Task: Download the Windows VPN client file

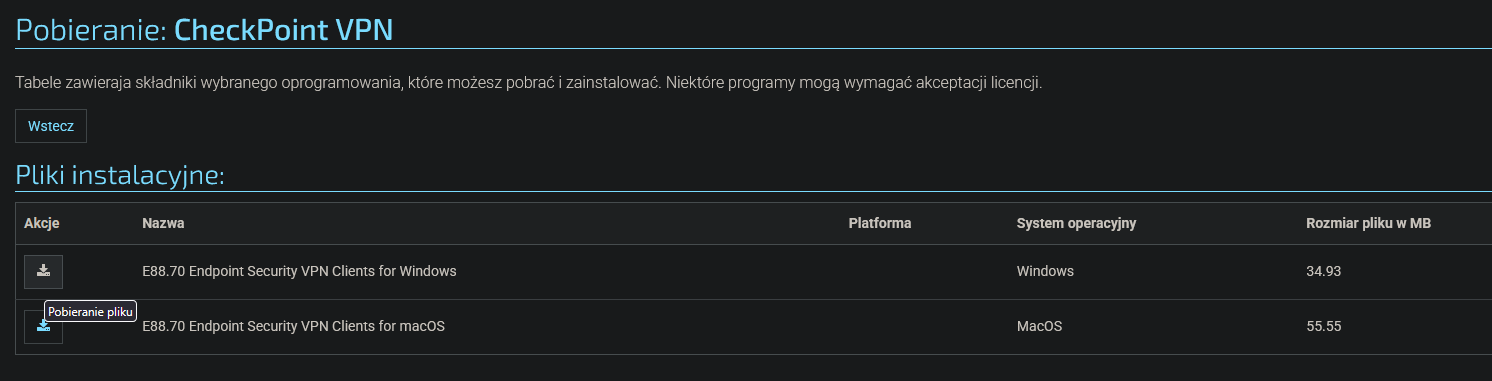Action: pyautogui.click(x=43, y=272)
